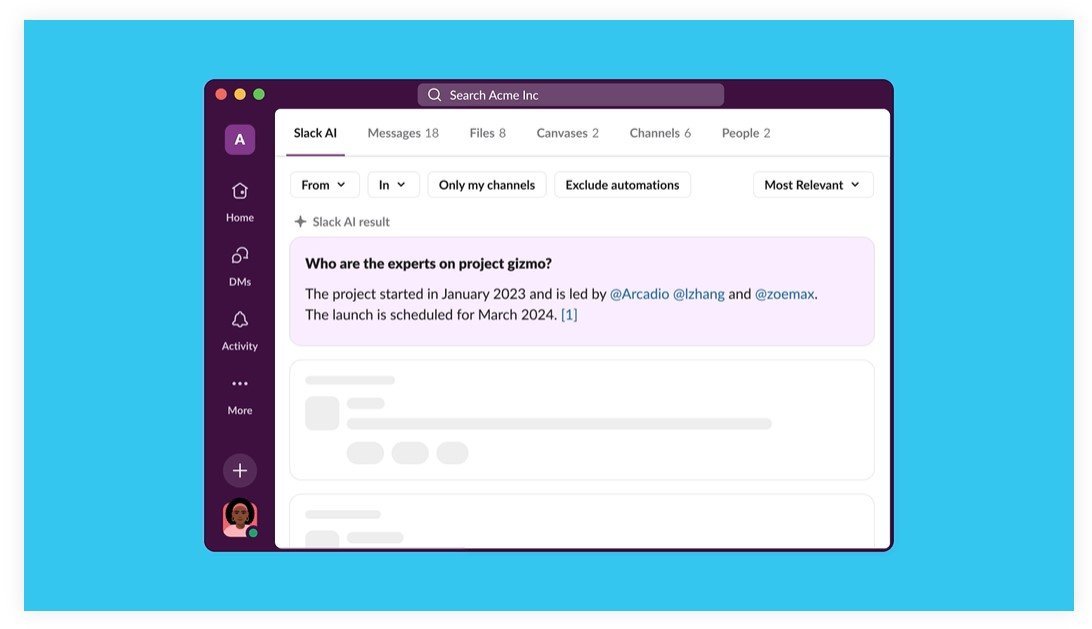Viewport: 1092px width, 629px height.
Task: Go to Home in the sidebar
Action: pyautogui.click(x=240, y=202)
